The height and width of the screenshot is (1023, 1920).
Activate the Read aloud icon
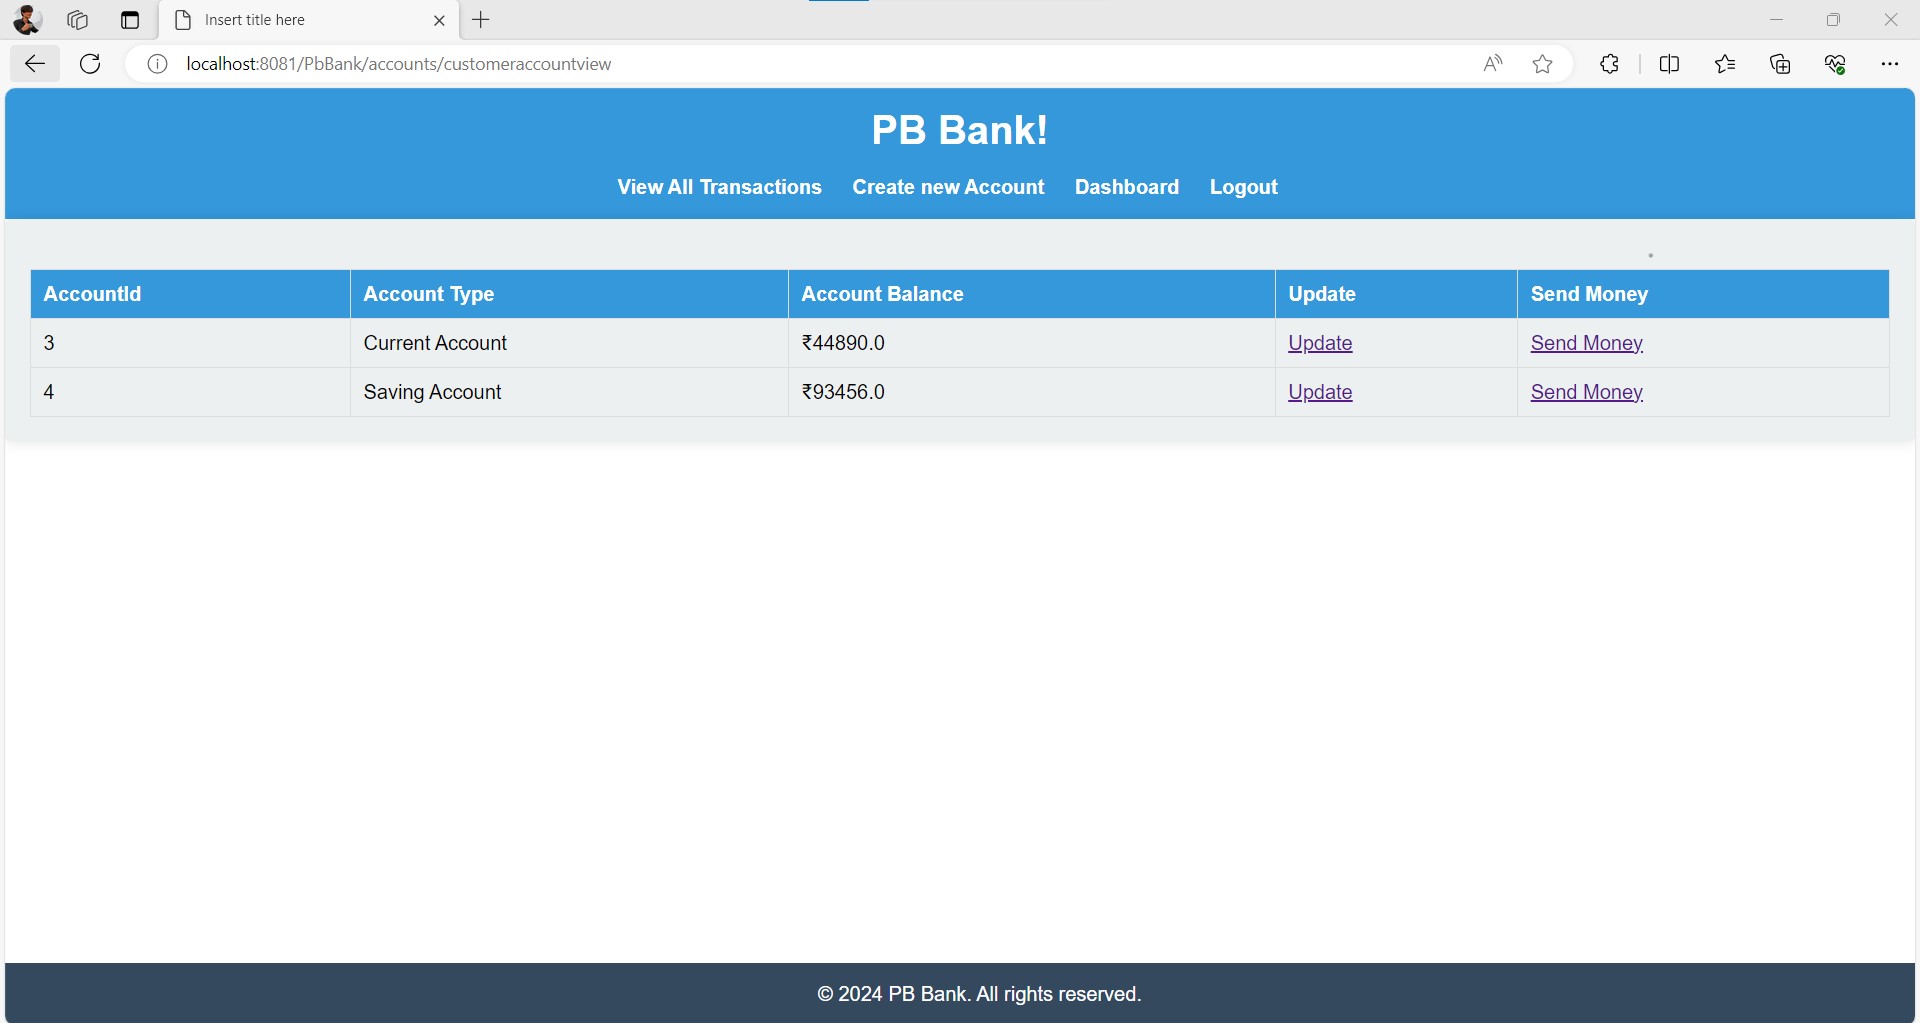click(1493, 64)
